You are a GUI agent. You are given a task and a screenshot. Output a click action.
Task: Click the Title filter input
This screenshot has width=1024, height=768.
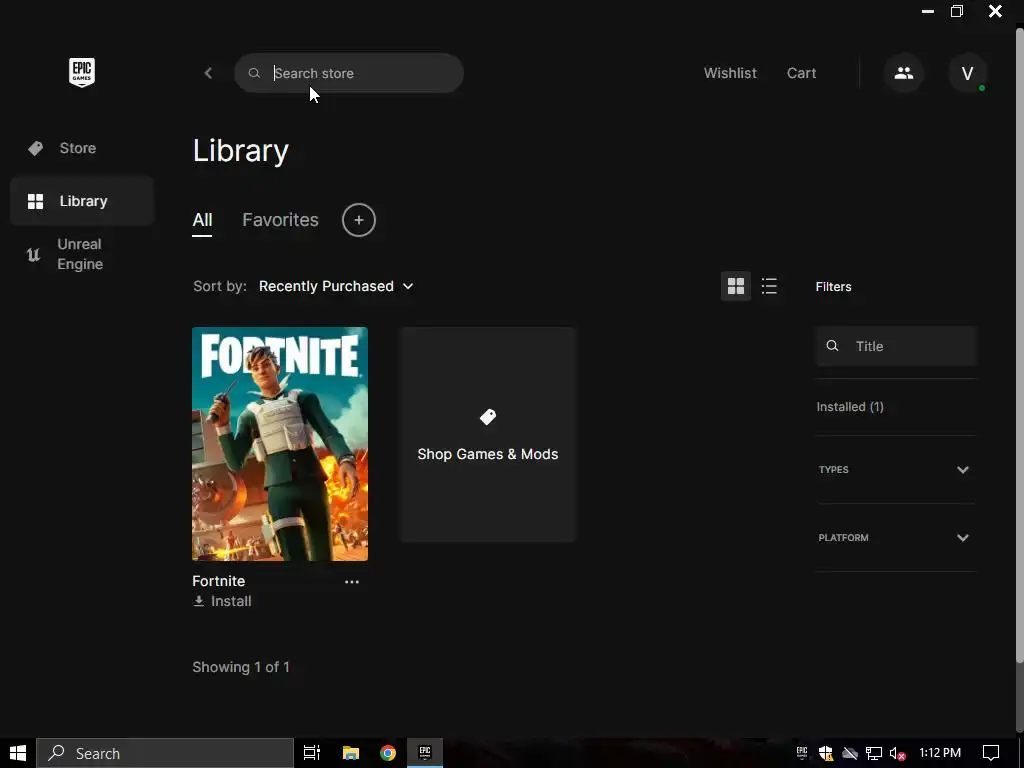click(x=896, y=346)
